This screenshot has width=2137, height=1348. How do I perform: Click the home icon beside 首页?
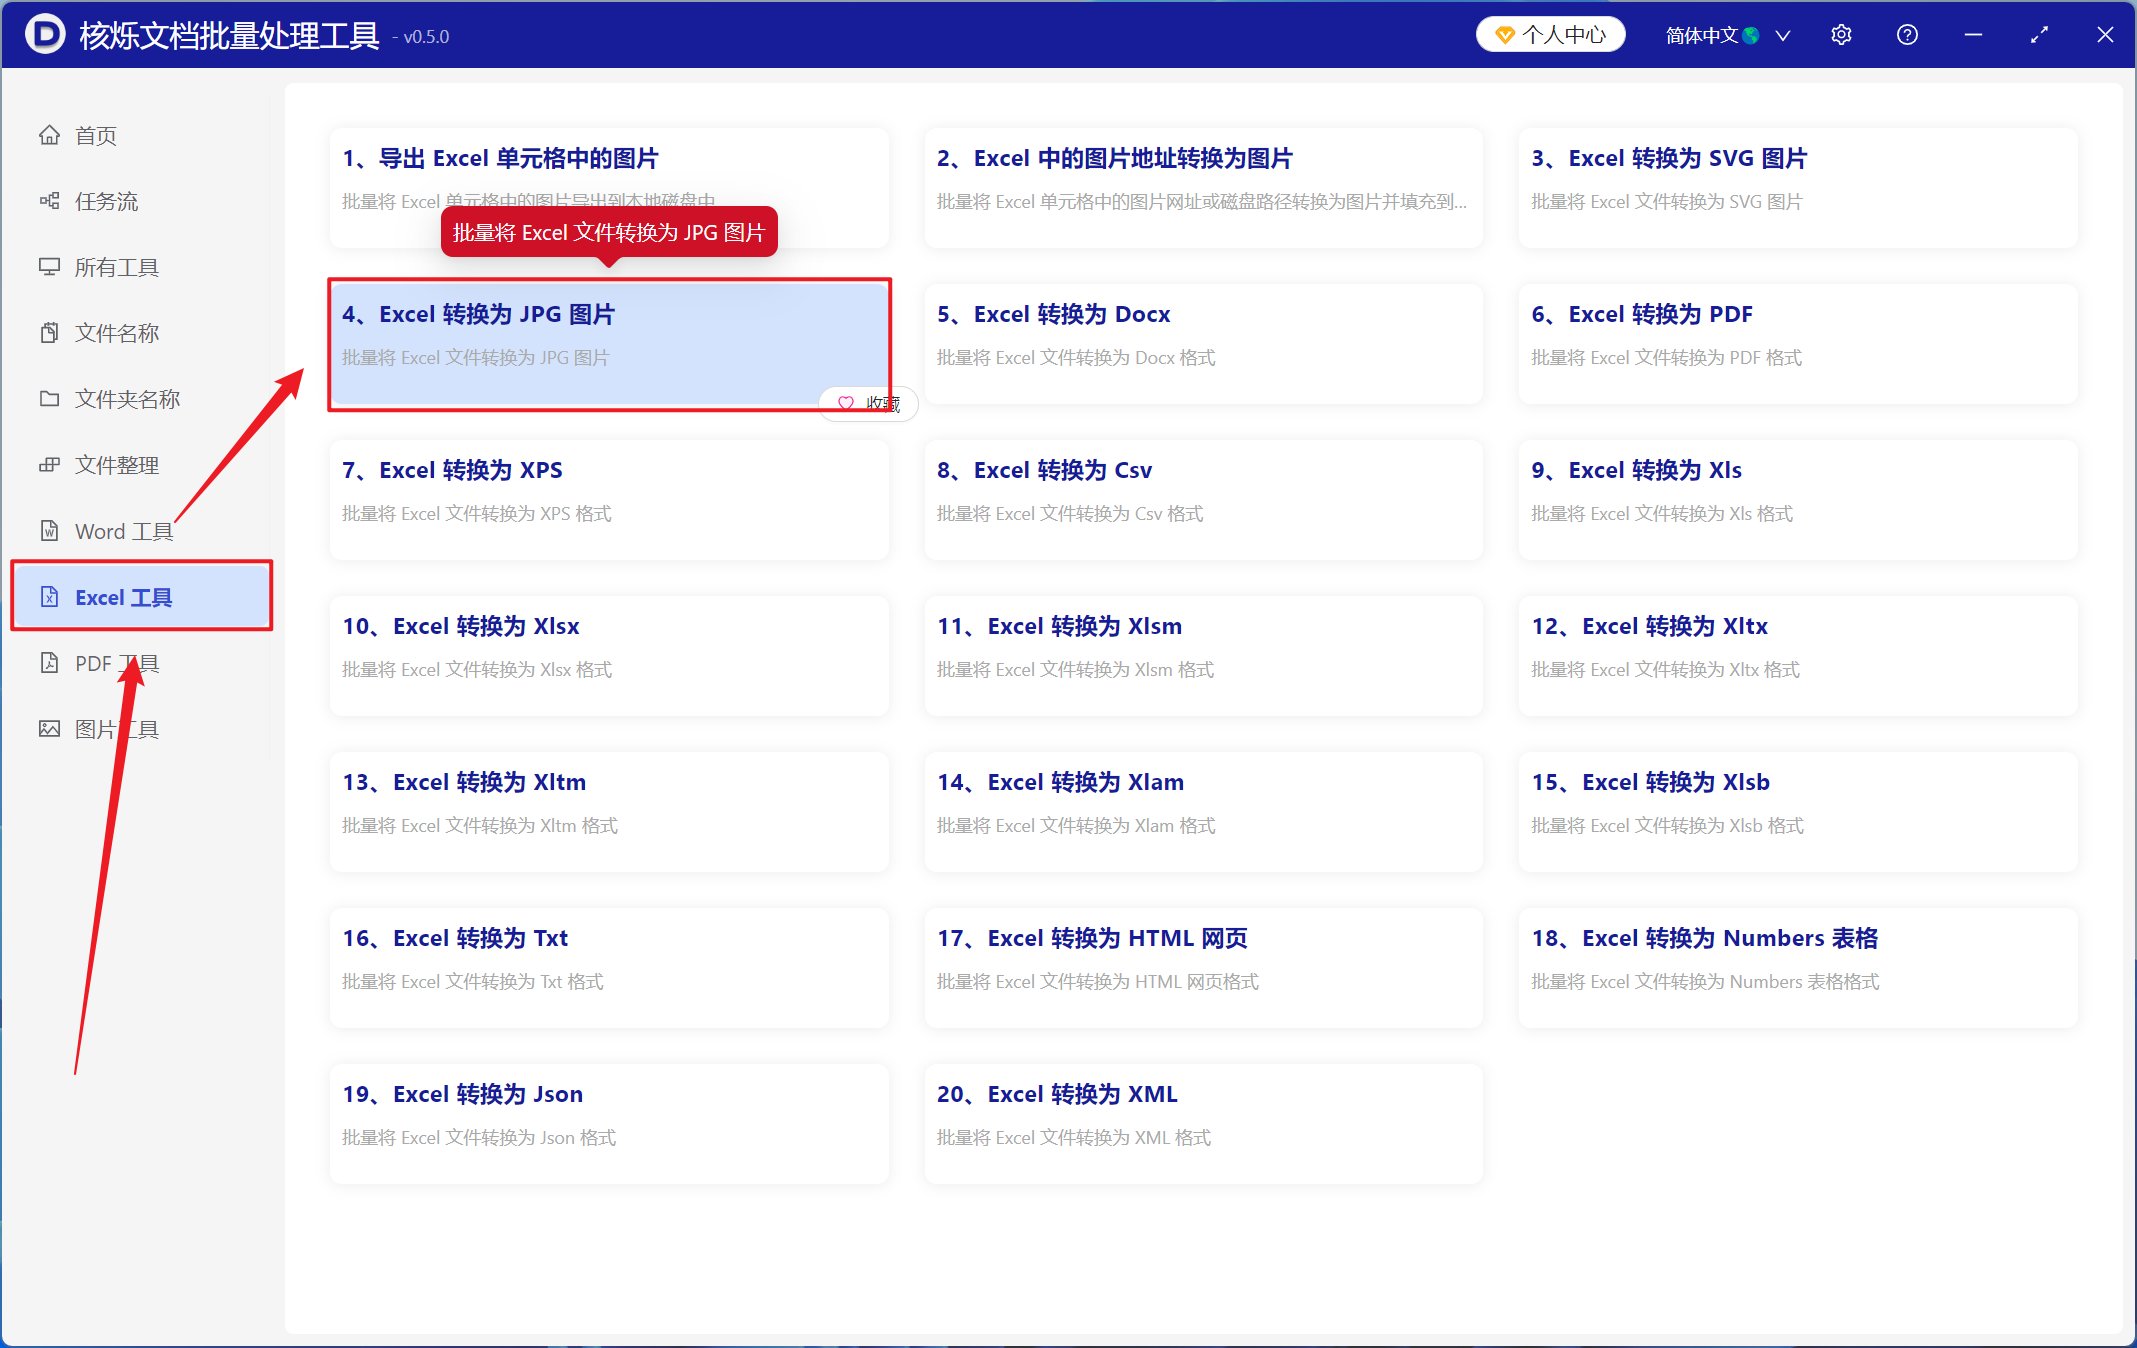(x=49, y=135)
